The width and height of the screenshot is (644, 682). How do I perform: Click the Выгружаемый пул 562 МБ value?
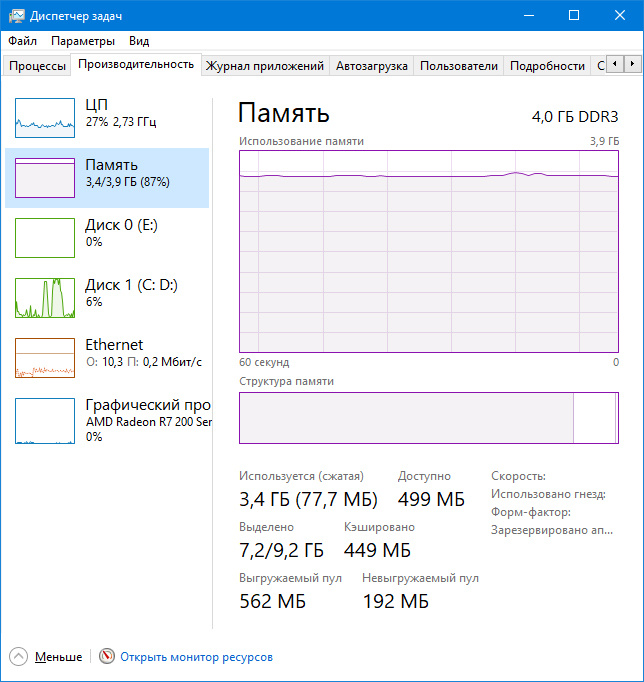[272, 602]
